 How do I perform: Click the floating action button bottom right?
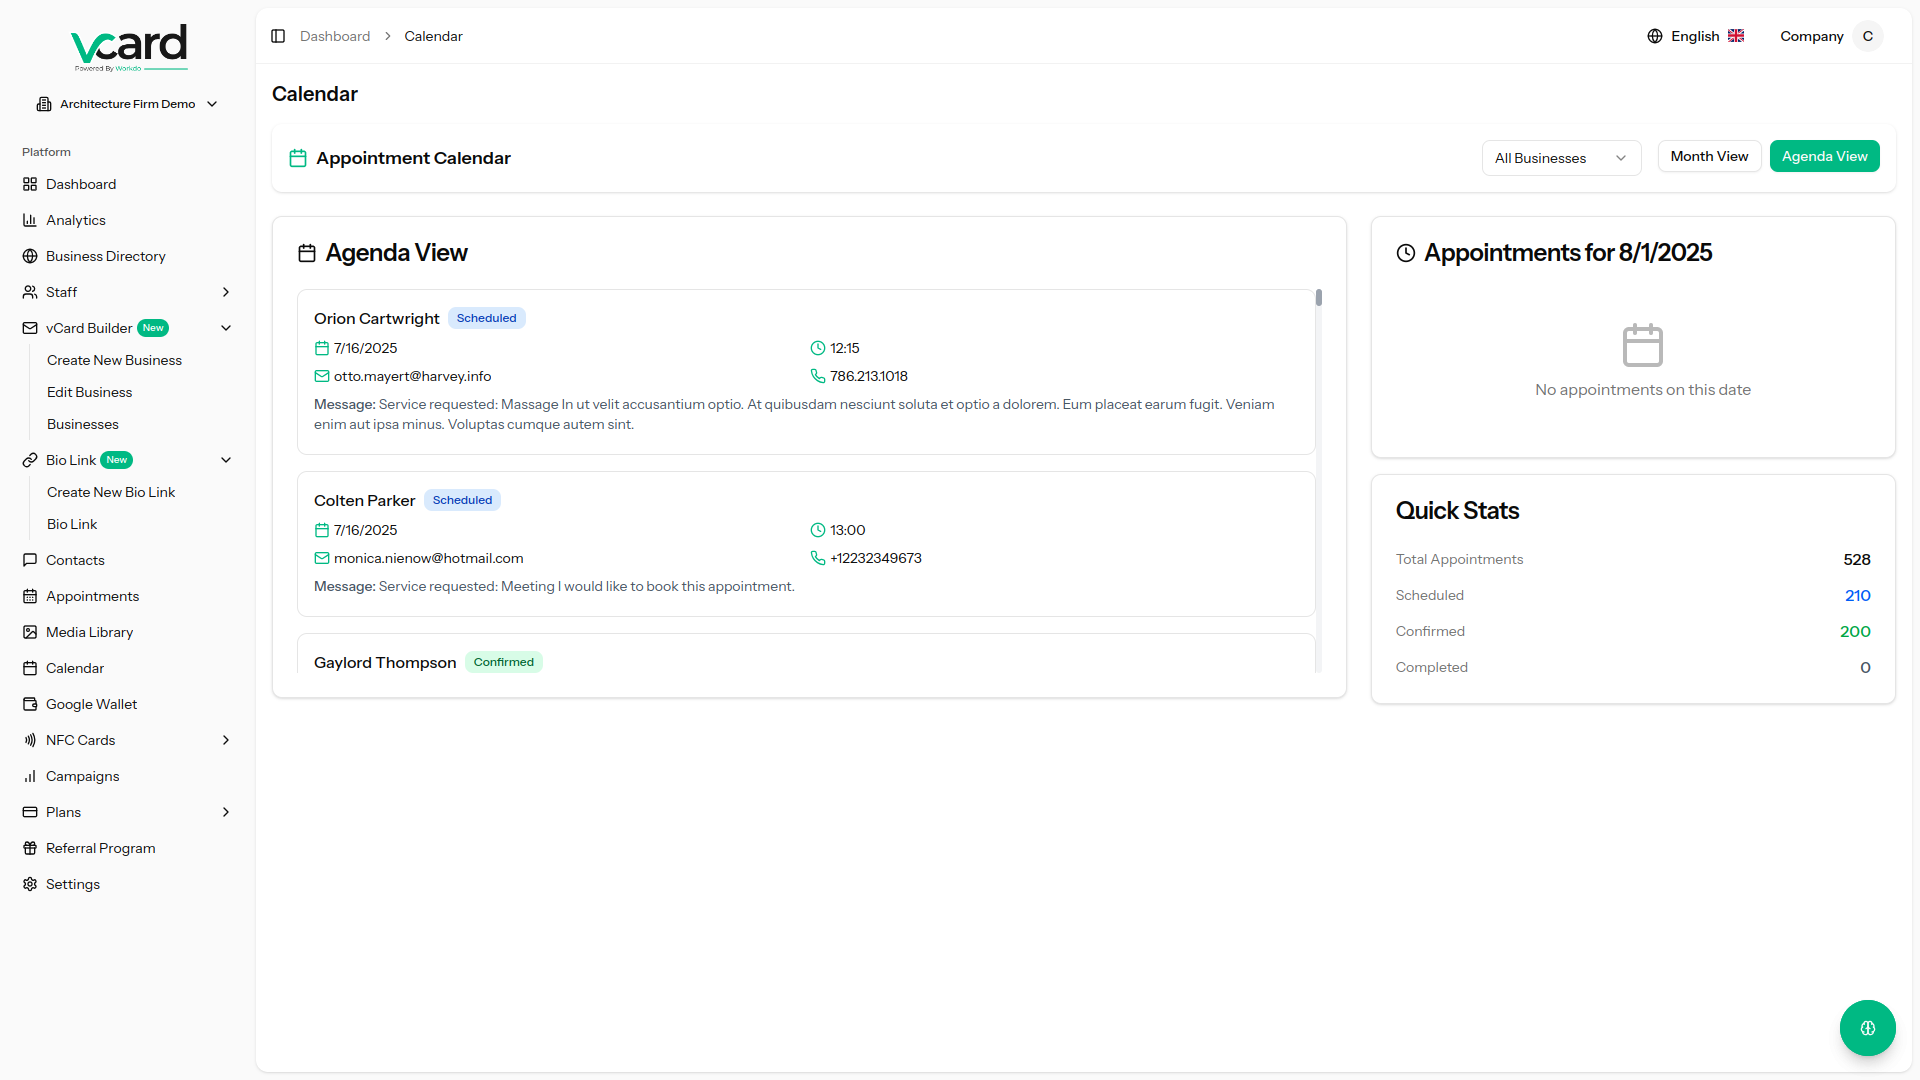(1867, 1027)
